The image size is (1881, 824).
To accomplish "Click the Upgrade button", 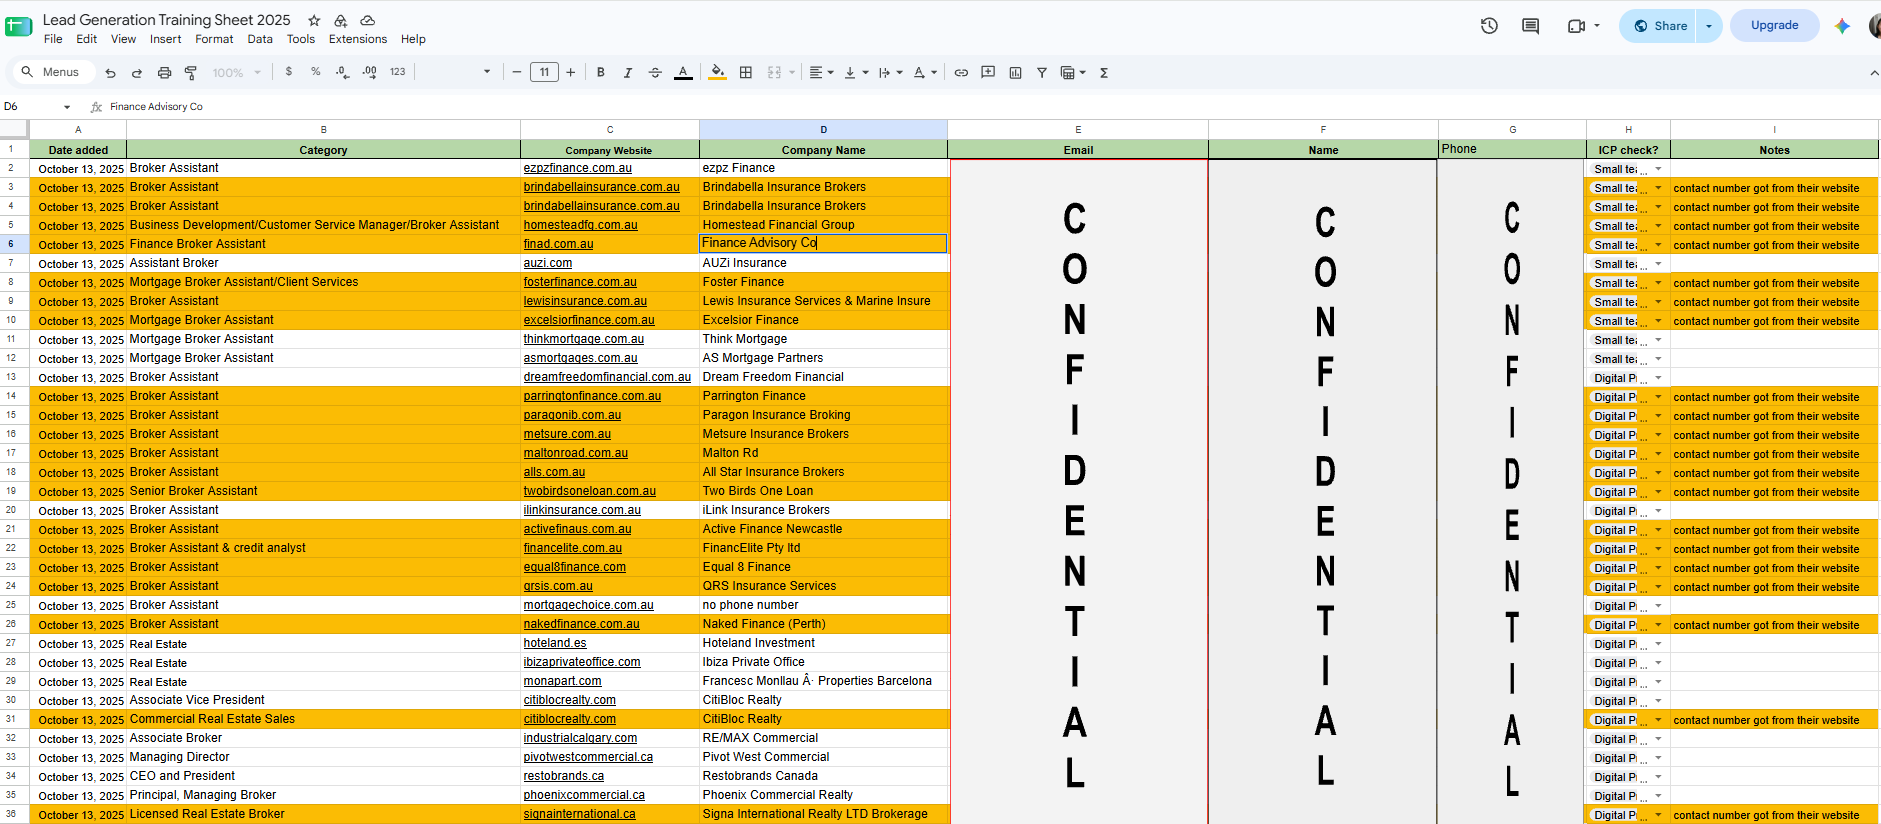I will point(1775,26).
